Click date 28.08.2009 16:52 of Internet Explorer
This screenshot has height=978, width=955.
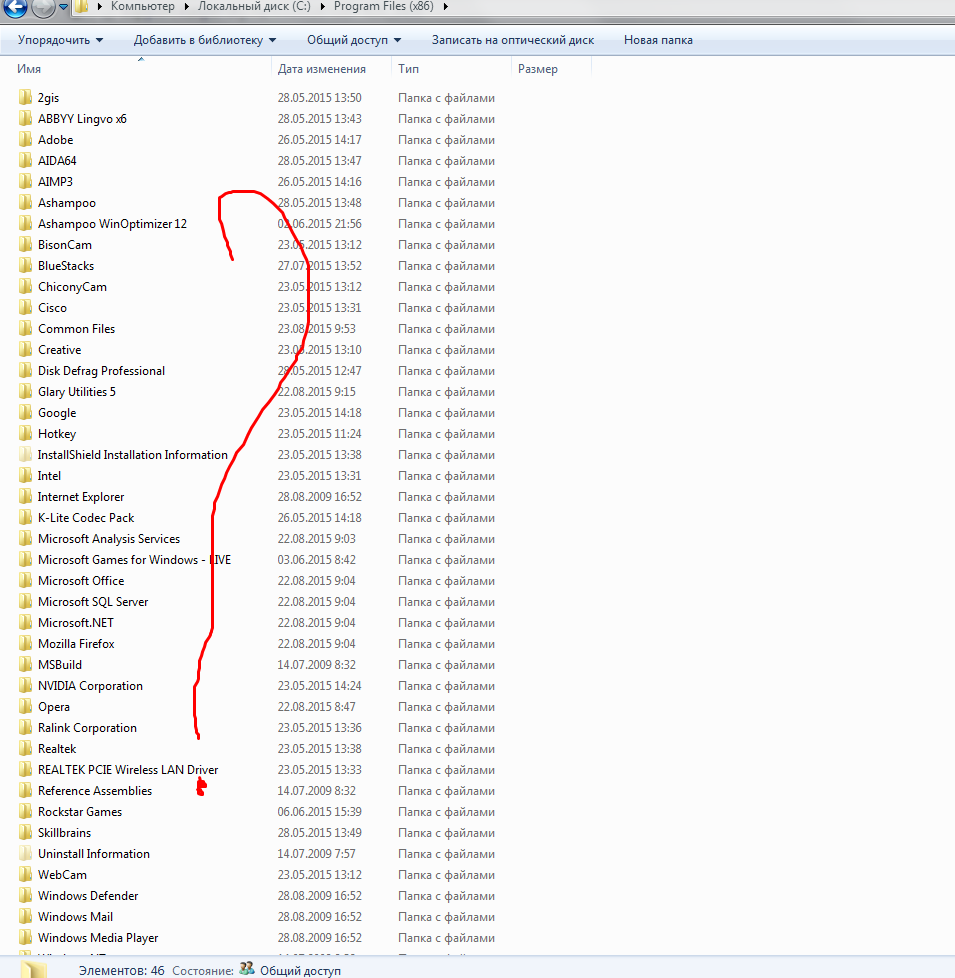[x=319, y=496]
